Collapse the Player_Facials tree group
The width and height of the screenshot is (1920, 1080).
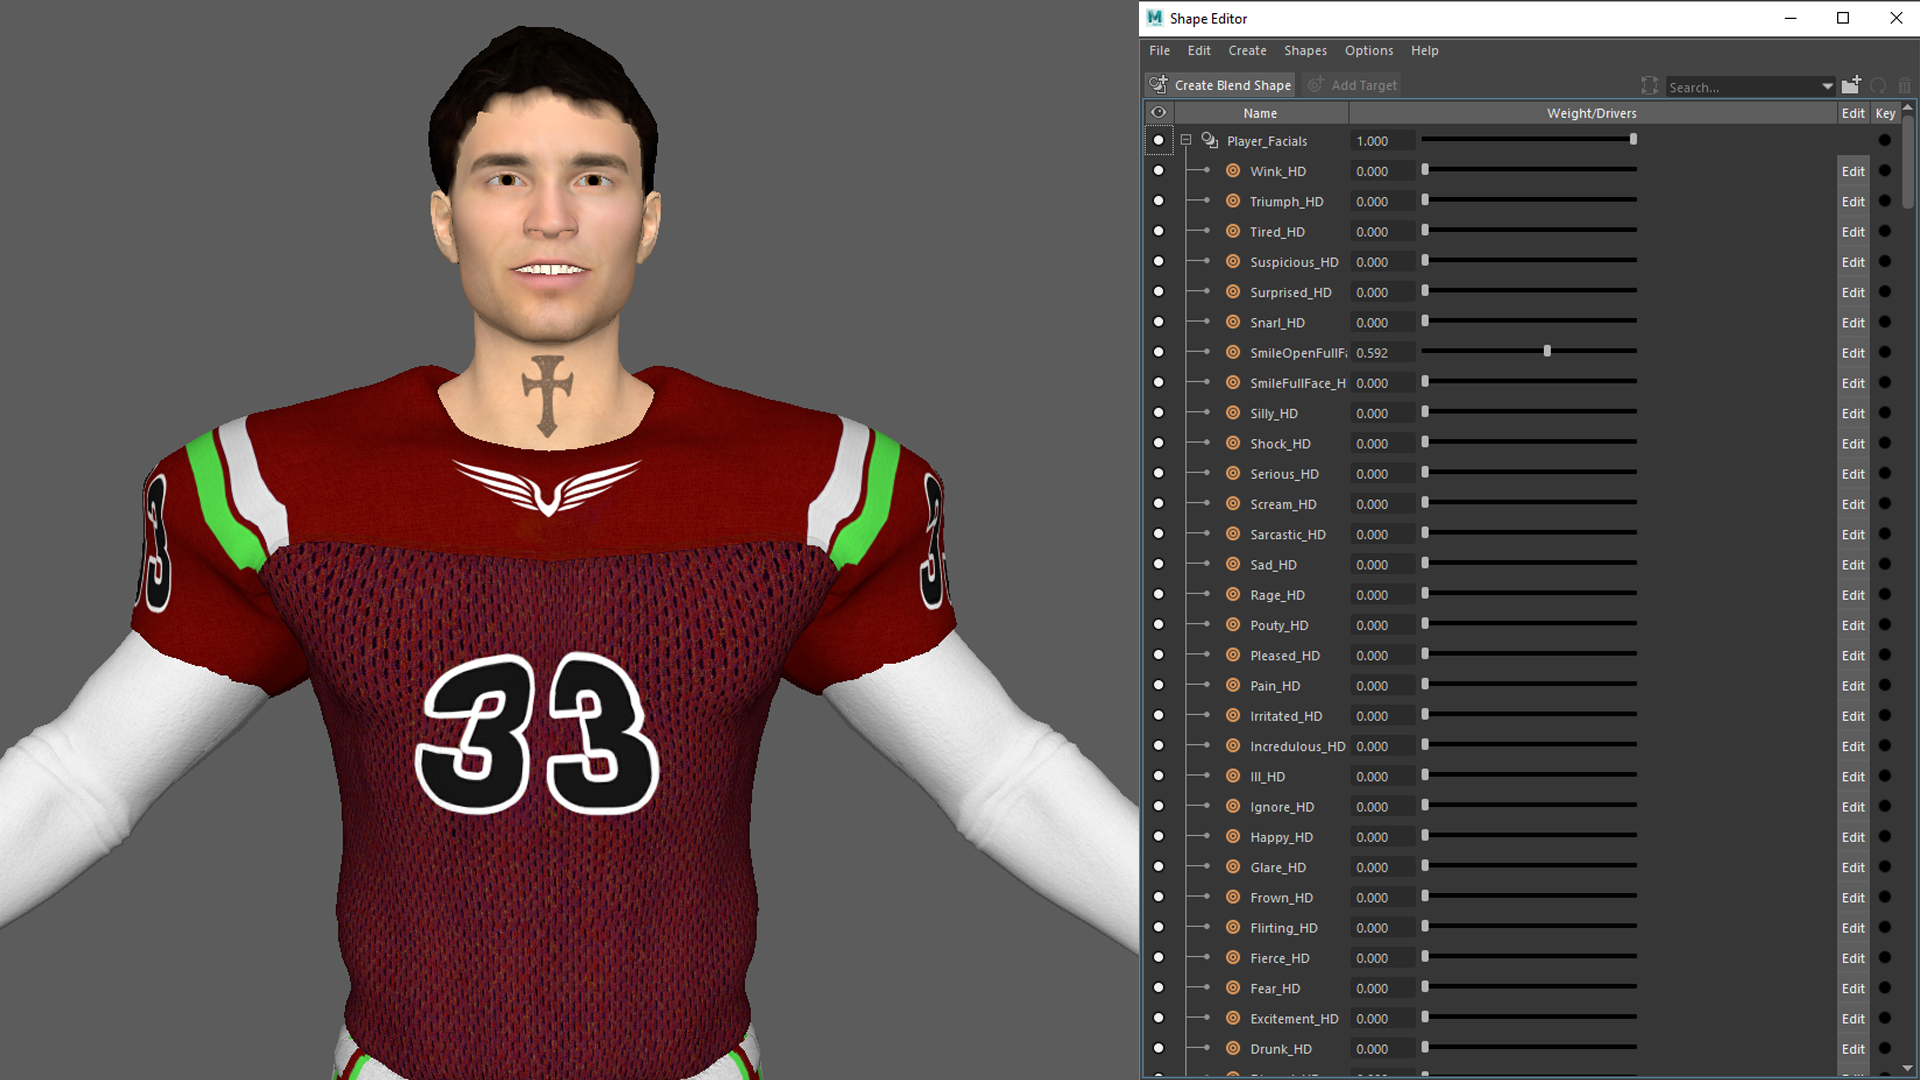coord(1186,141)
